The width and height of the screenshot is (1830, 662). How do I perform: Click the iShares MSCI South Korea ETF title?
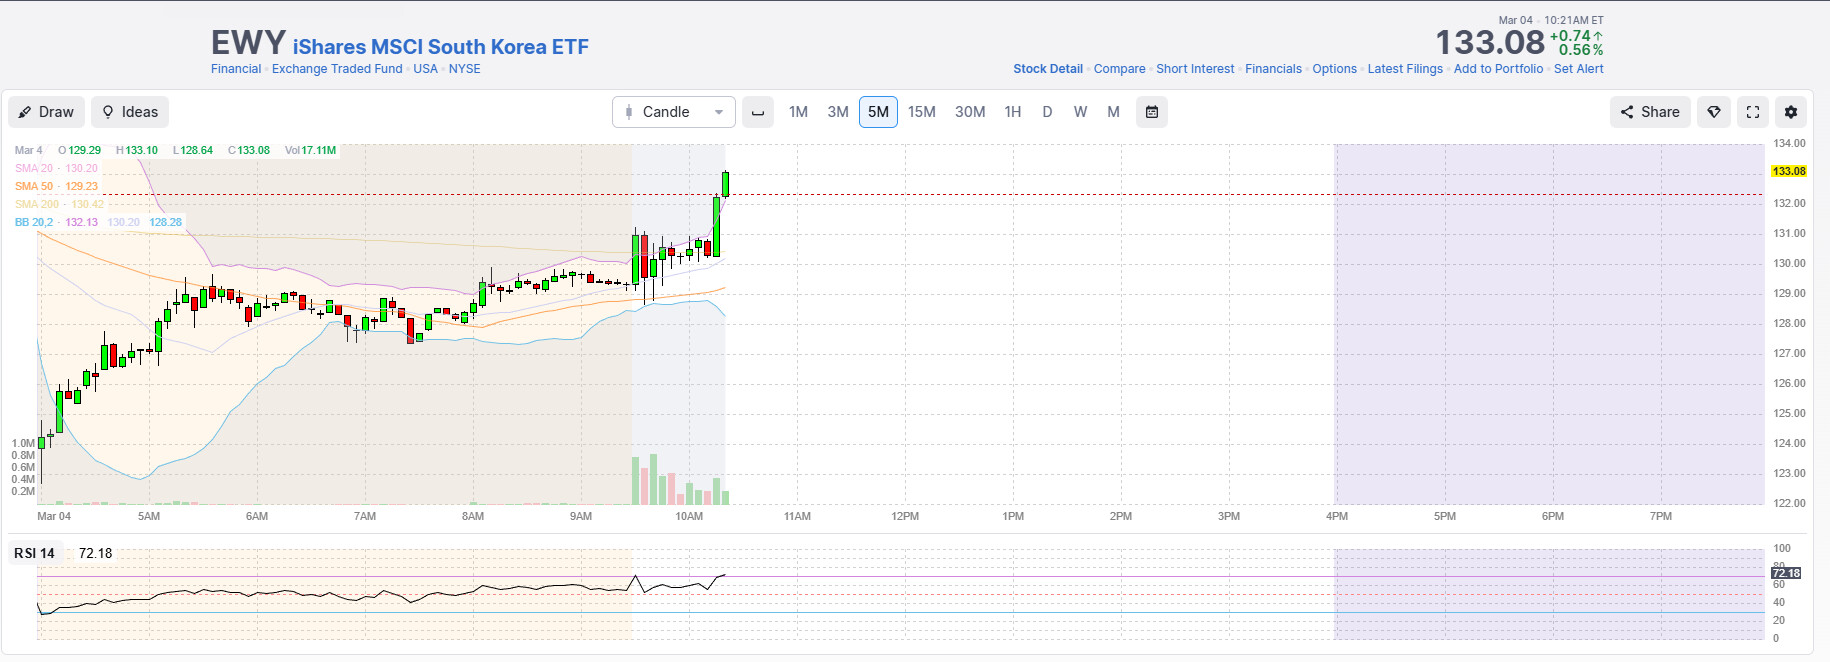click(440, 47)
